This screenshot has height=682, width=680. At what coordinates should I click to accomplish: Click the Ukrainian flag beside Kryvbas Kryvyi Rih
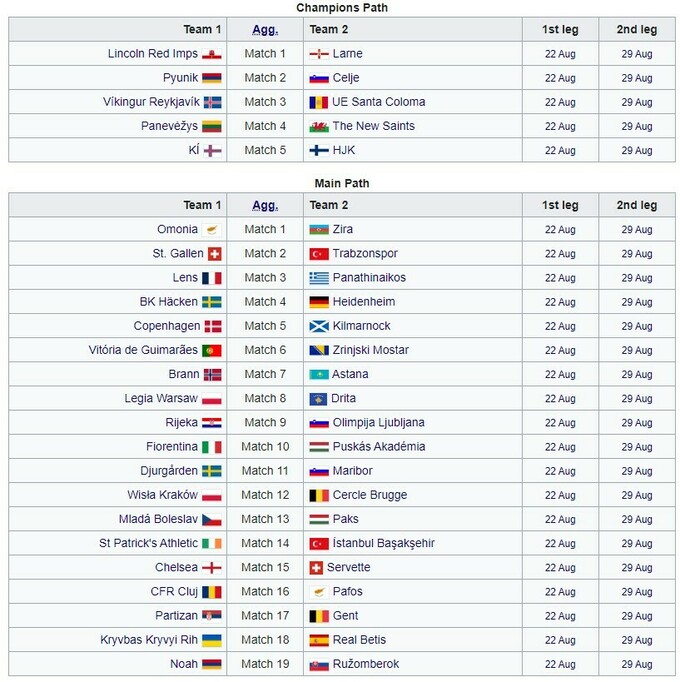point(211,640)
